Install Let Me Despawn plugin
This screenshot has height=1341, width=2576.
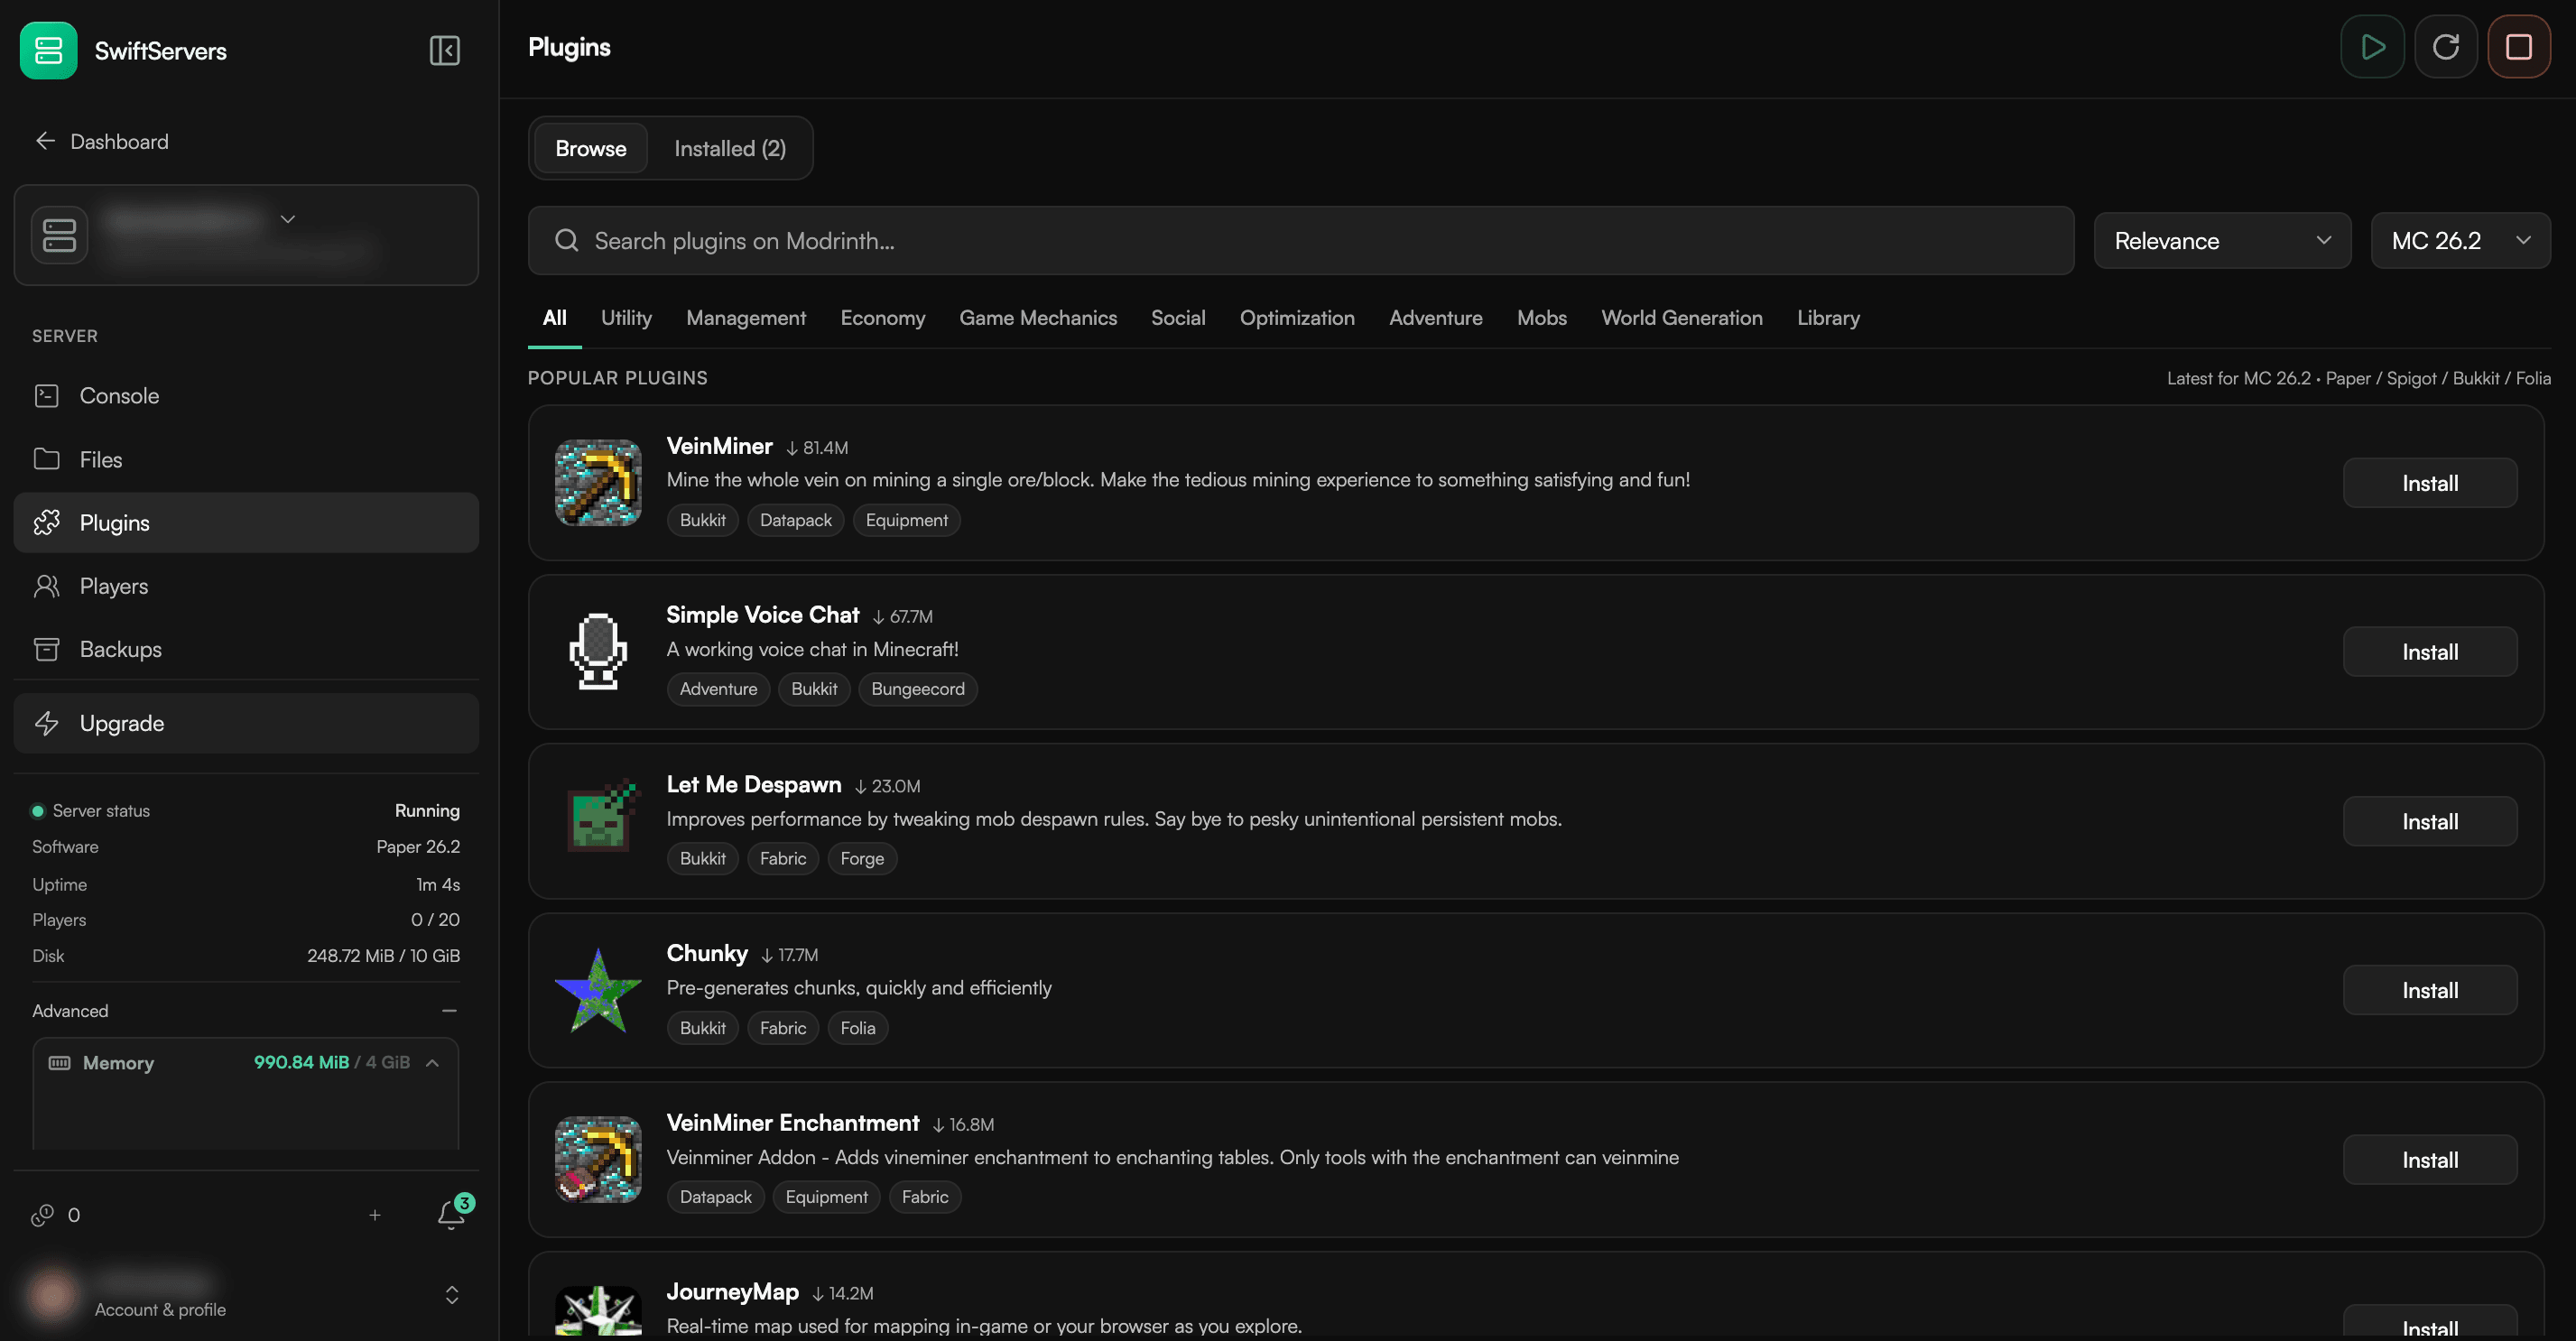2429,821
